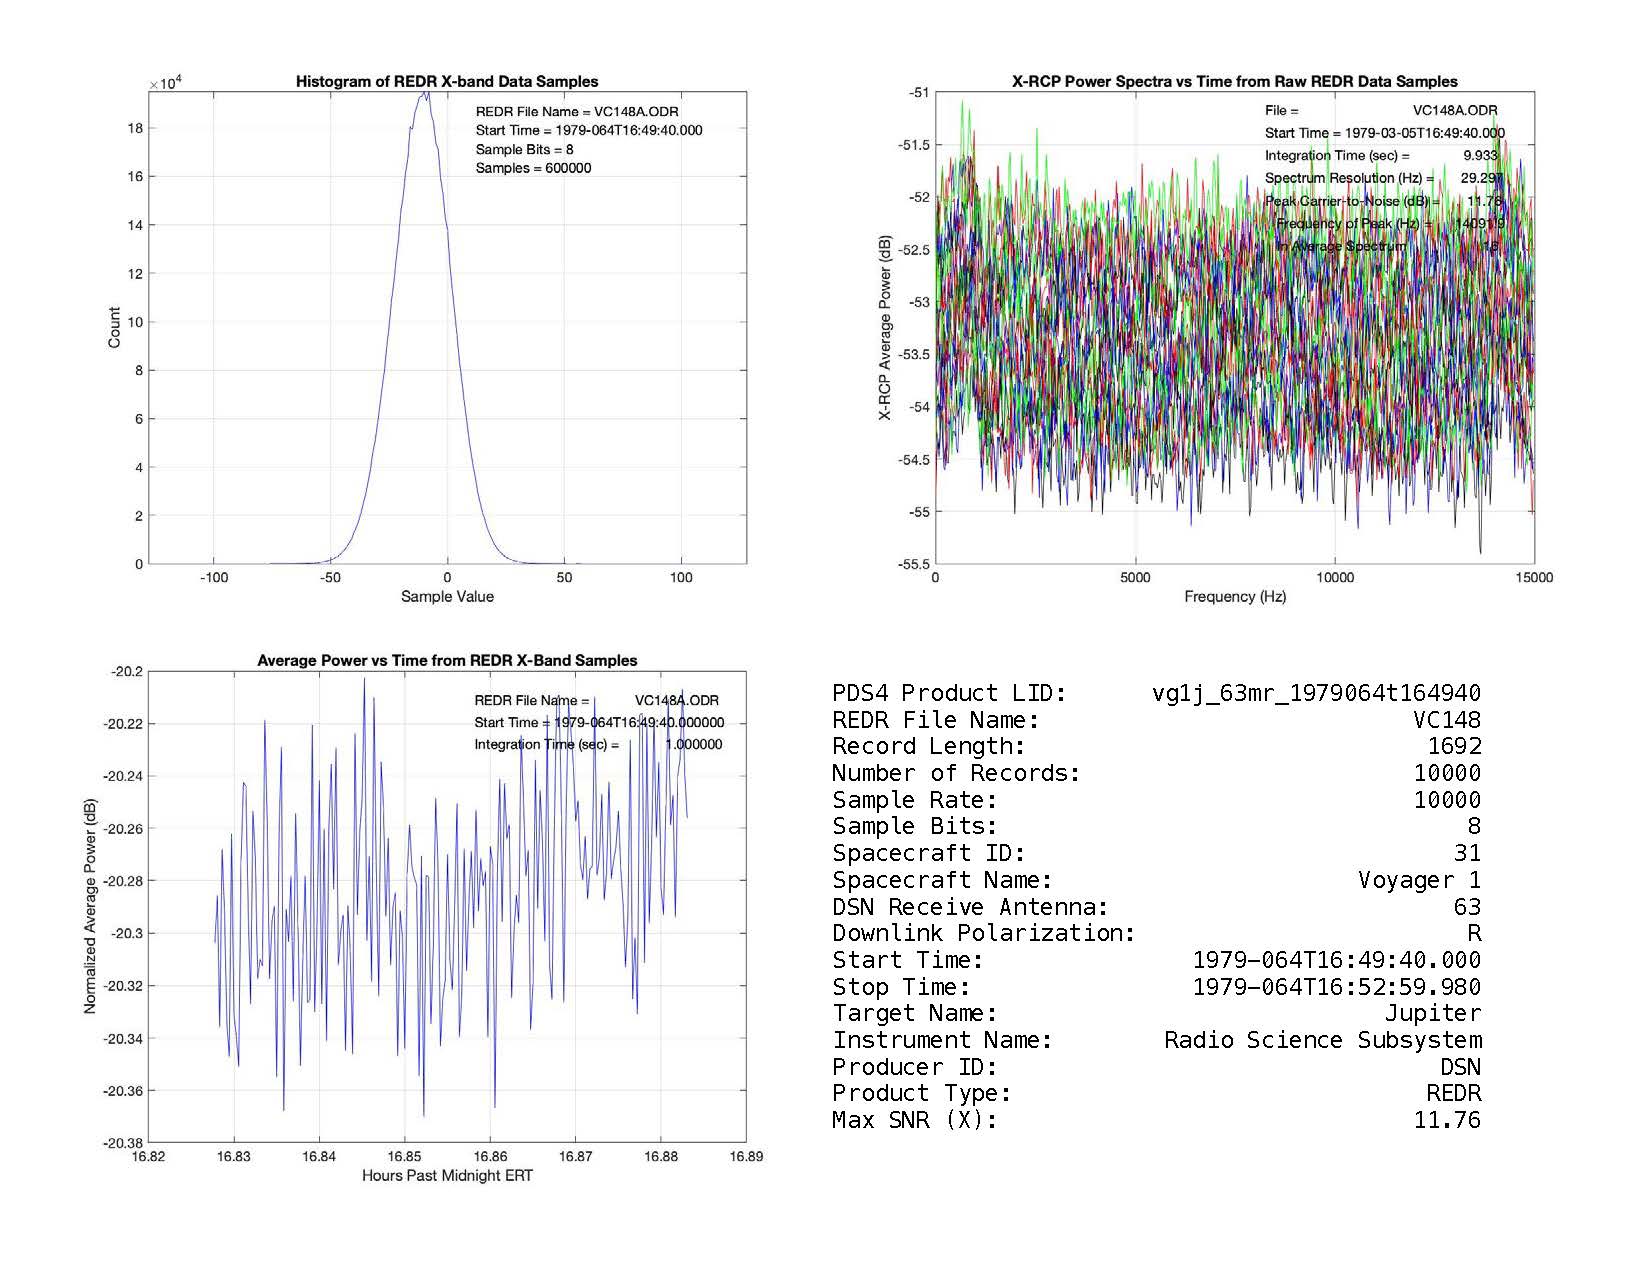
Task: Select the Frequency (Hz) axis label
Action: click(x=1234, y=597)
